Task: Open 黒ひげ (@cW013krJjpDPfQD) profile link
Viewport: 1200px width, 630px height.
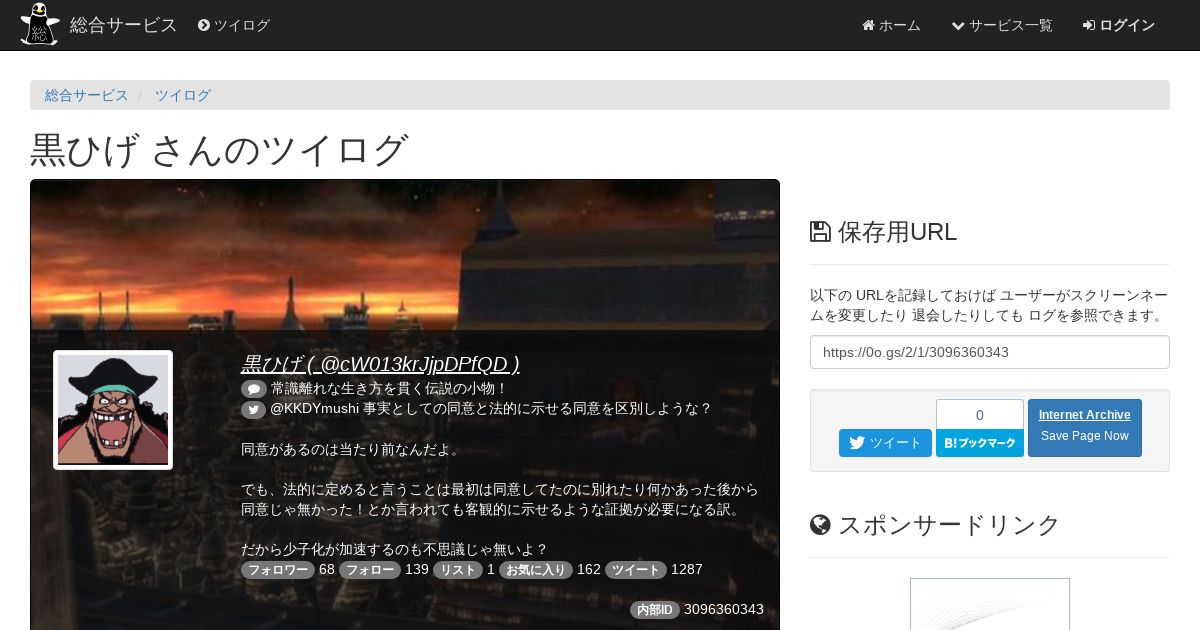Action: (380, 364)
